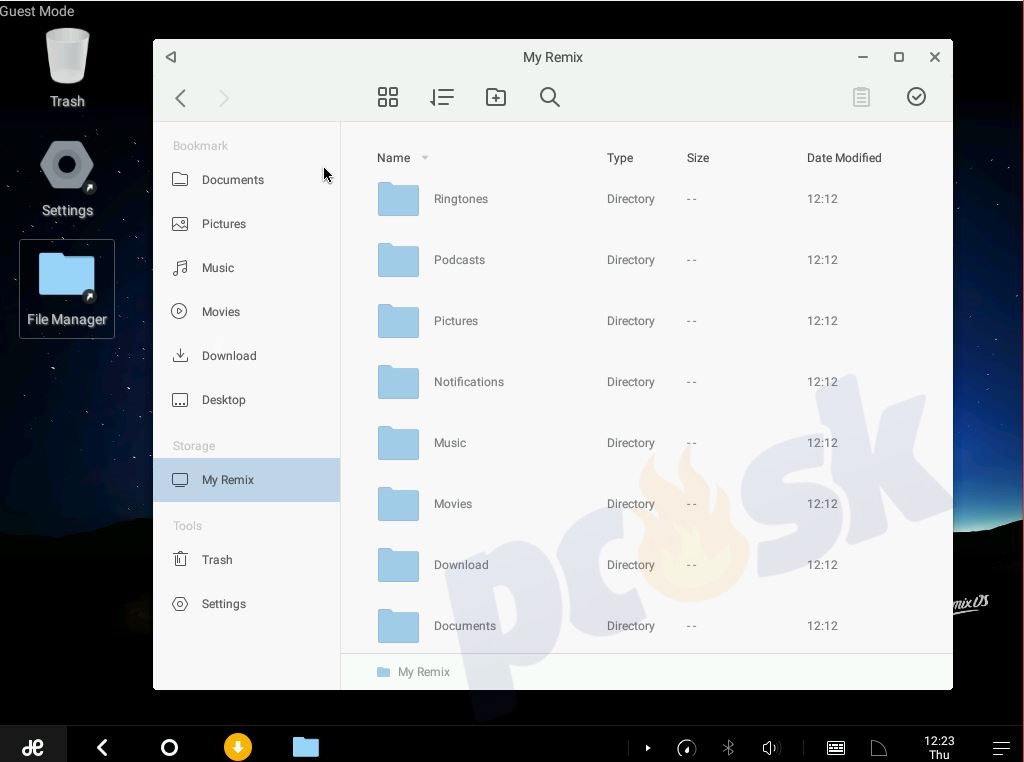This screenshot has height=762, width=1024.
Task: Create a new folder
Action: [496, 97]
